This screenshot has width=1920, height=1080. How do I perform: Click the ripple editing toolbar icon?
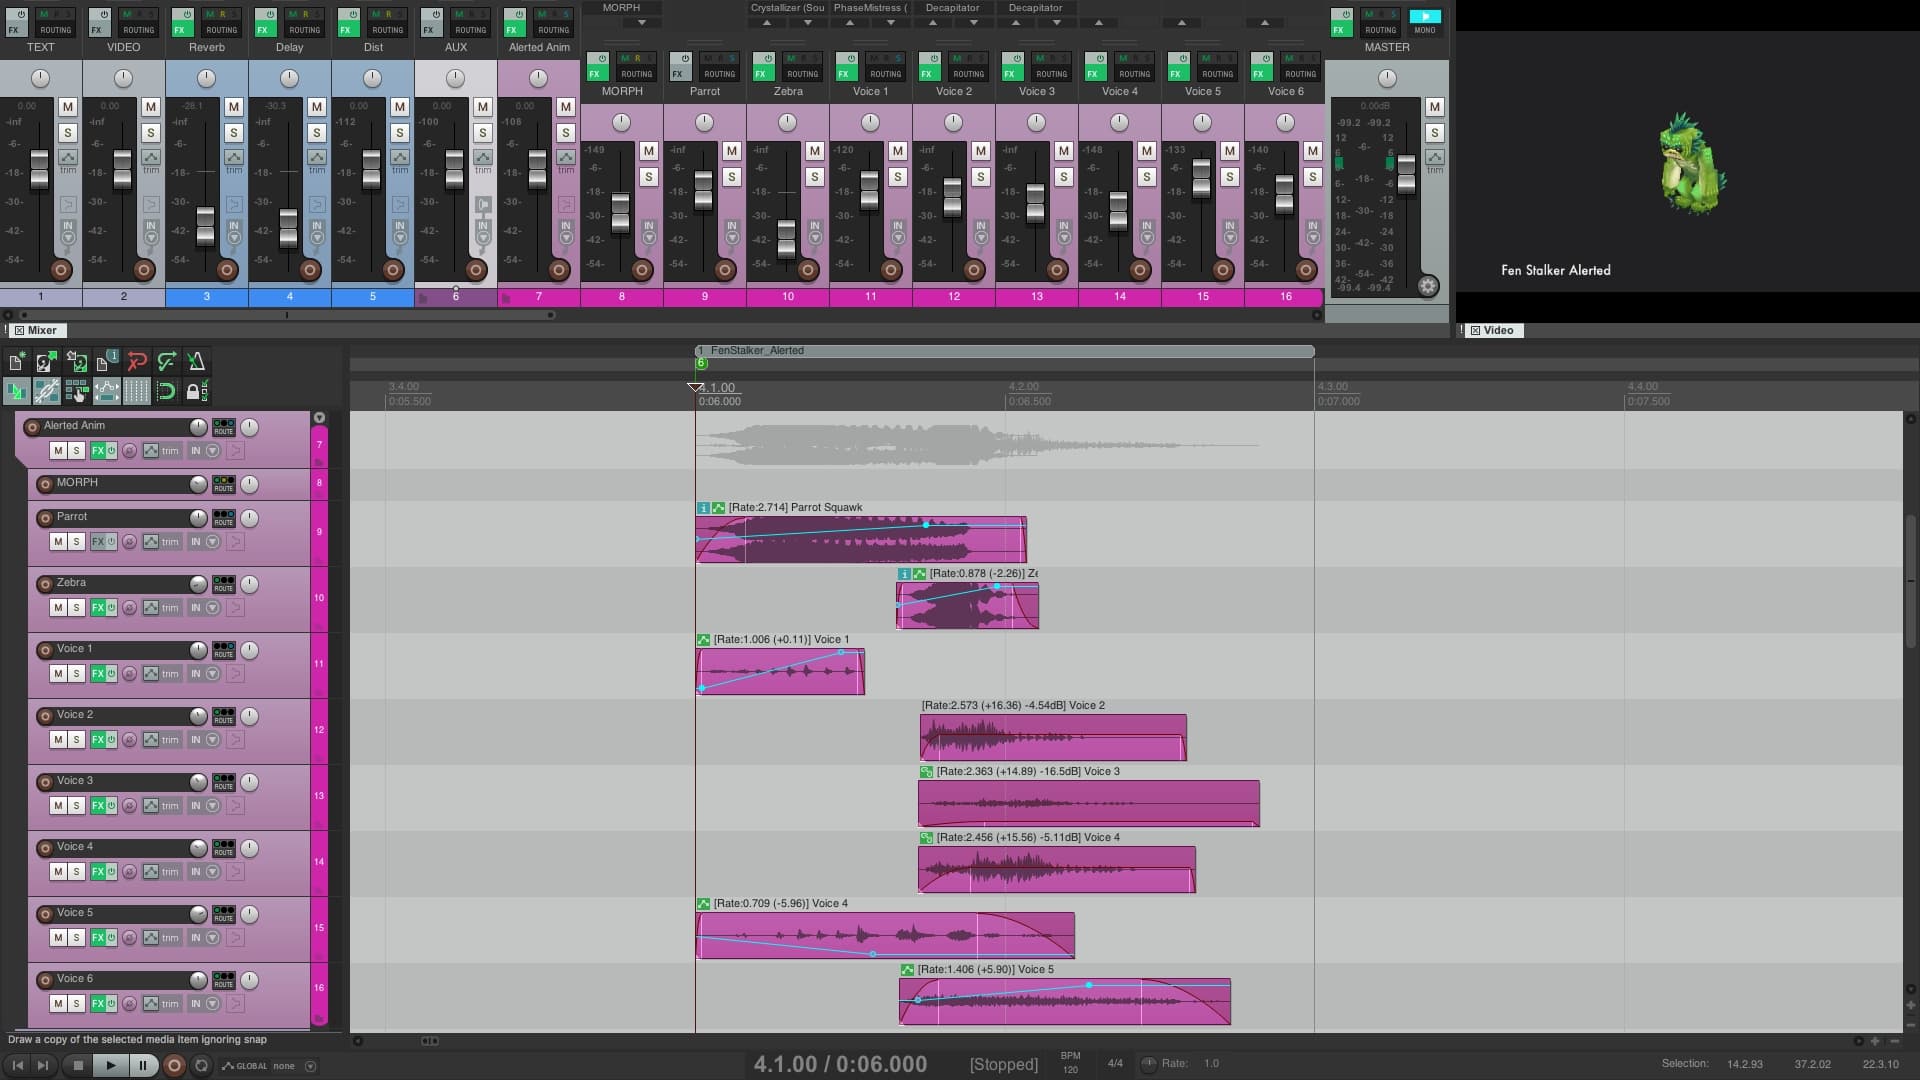pyautogui.click(x=76, y=392)
